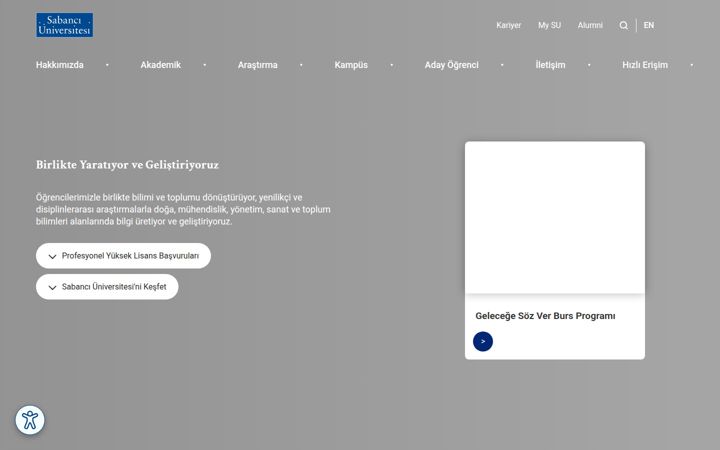Open the Hakkımızda menu
720x450 pixels.
coord(60,65)
